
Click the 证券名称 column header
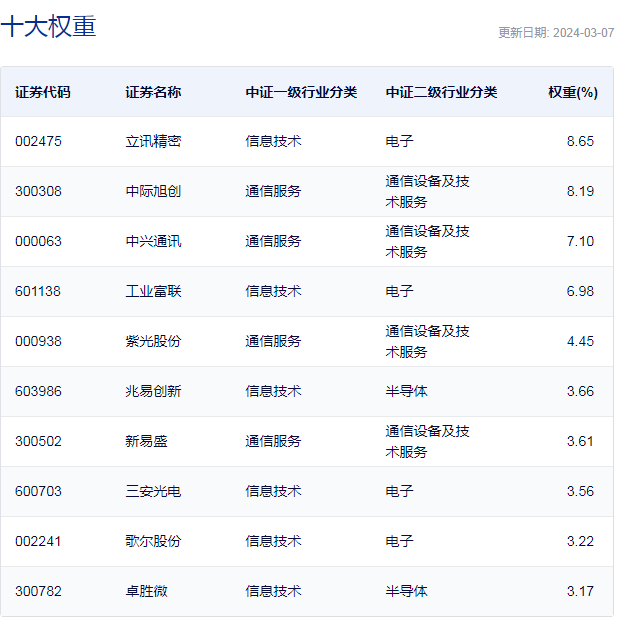[153, 92]
